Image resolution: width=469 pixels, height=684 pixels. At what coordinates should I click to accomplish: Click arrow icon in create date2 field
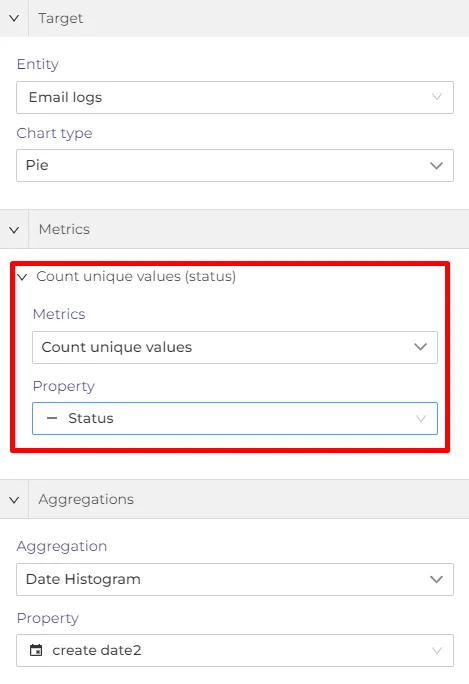436,650
